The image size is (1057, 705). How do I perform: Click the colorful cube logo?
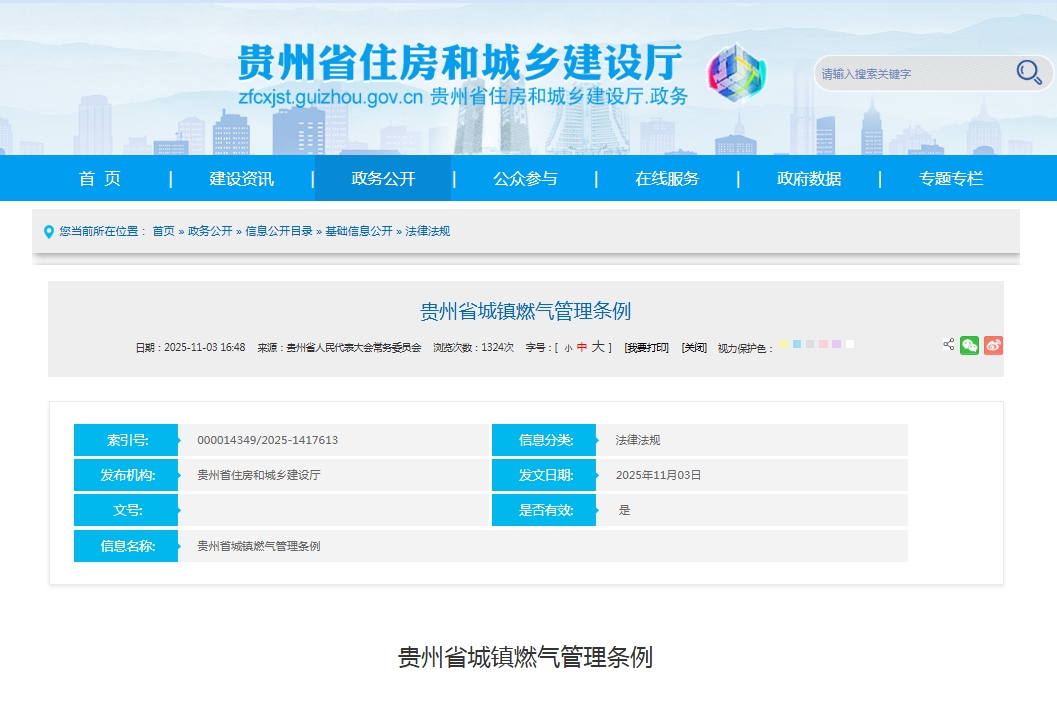[x=736, y=74]
